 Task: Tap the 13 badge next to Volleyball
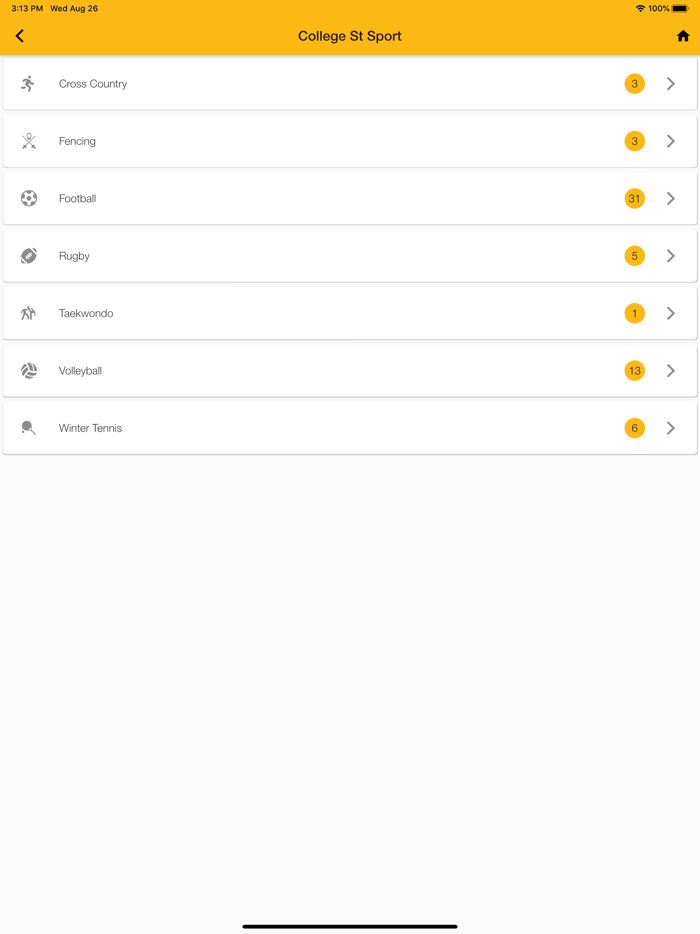click(x=634, y=370)
